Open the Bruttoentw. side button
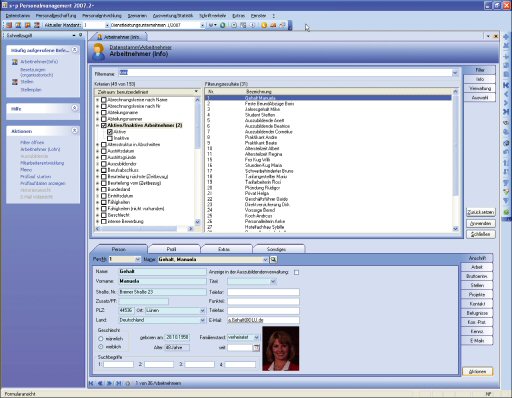 pyautogui.click(x=477, y=276)
